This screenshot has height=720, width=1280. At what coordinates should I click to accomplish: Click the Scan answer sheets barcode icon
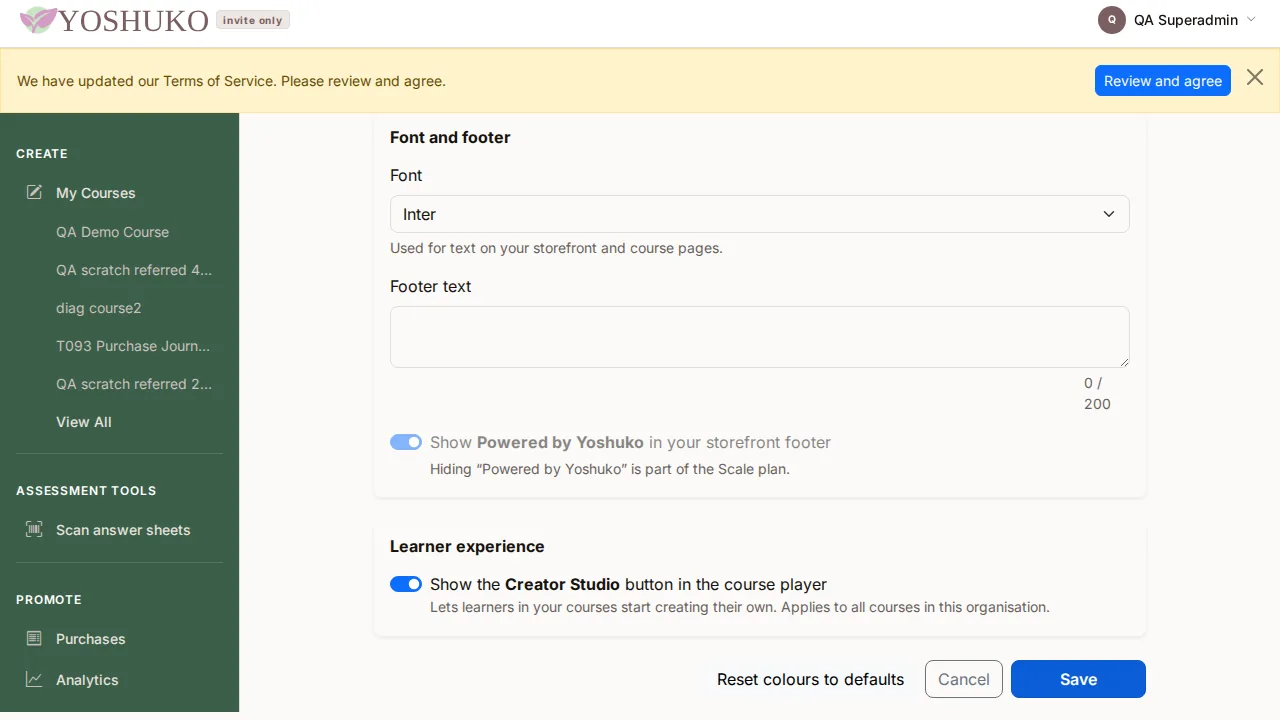(x=34, y=529)
